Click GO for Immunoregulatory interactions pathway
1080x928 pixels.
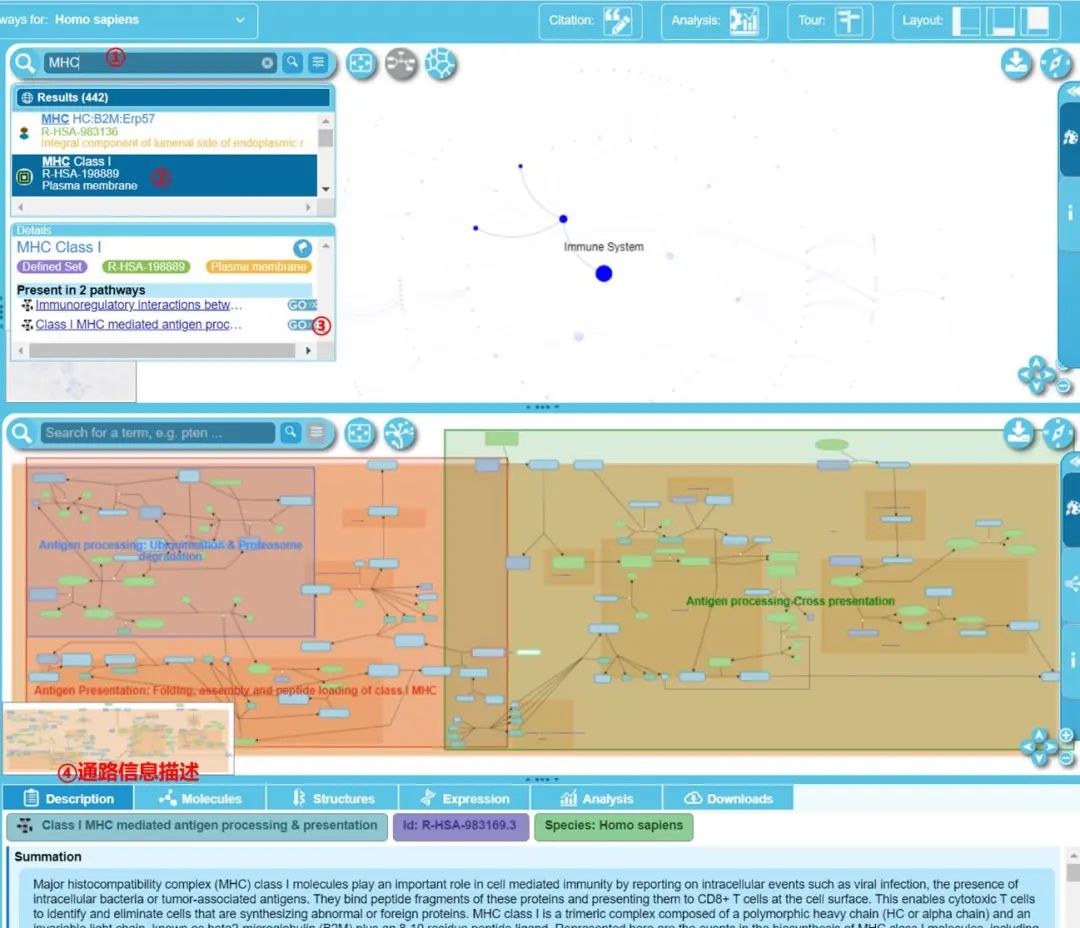(301, 305)
